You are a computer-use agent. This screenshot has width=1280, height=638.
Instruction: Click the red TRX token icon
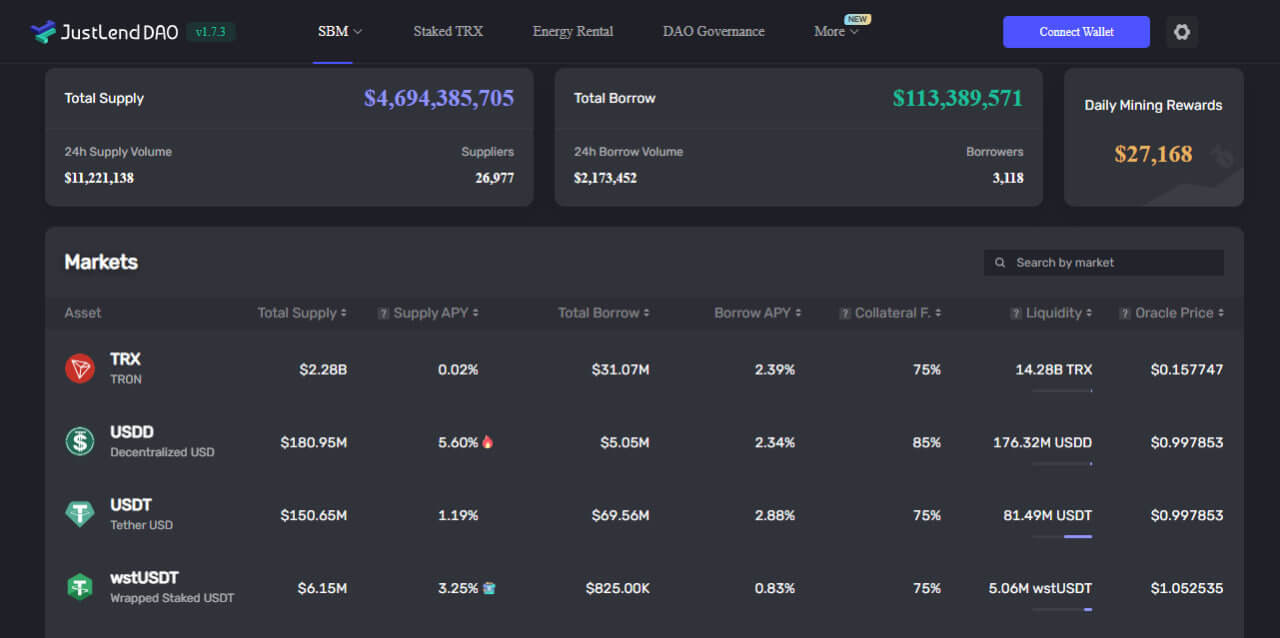(80, 369)
